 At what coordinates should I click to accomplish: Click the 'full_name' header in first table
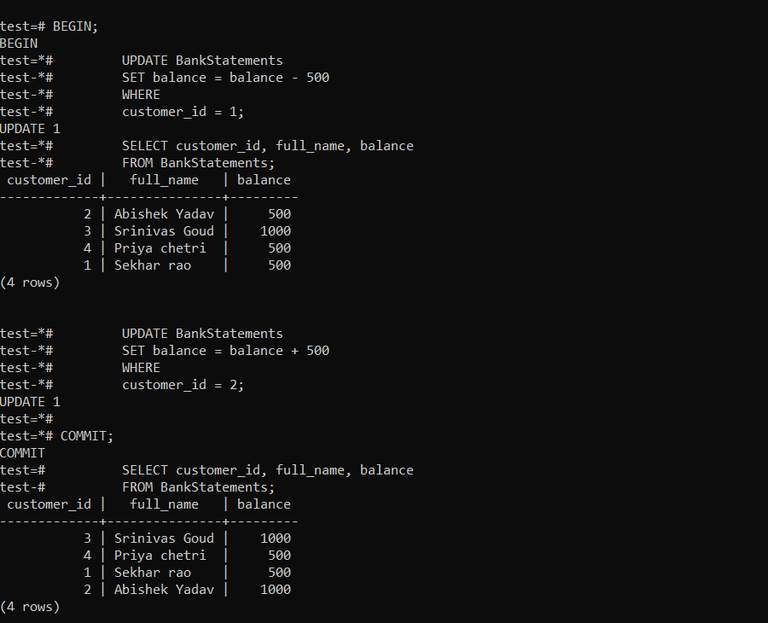[164, 180]
